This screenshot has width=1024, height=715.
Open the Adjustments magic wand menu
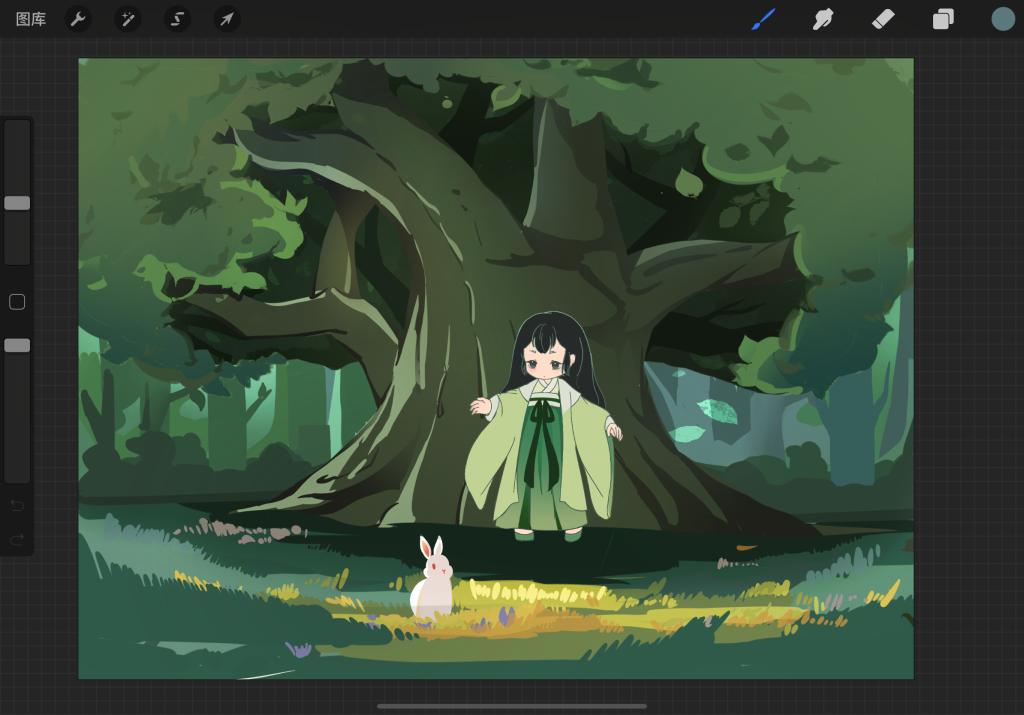tap(127, 19)
